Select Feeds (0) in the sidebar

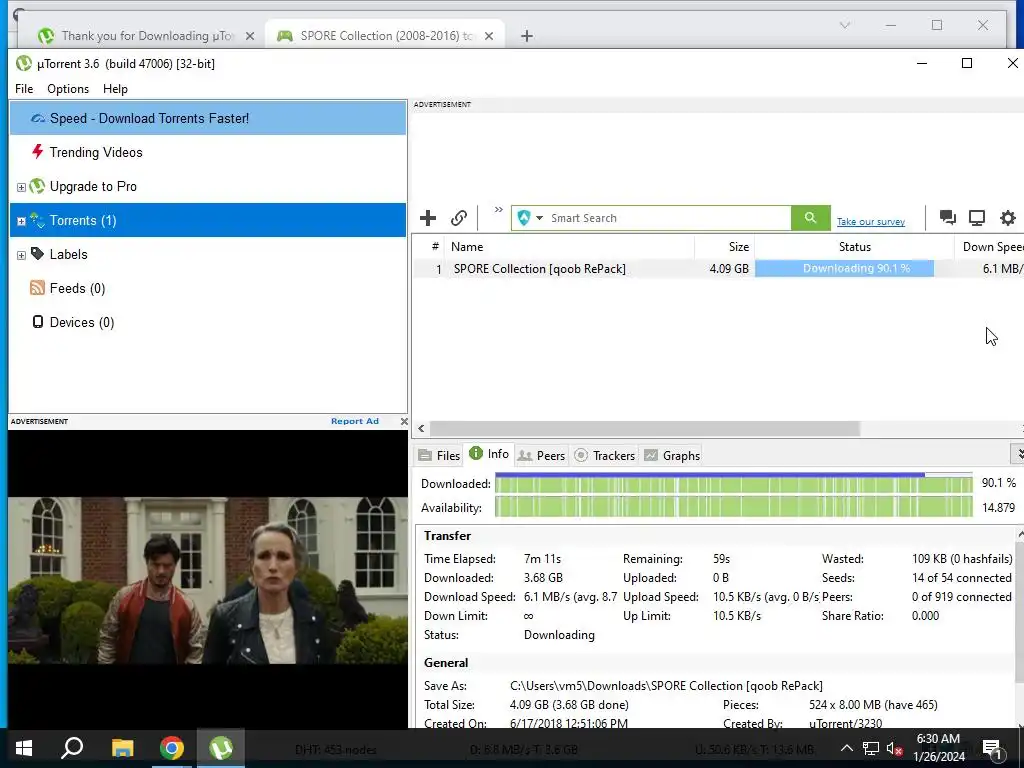[208, 288]
